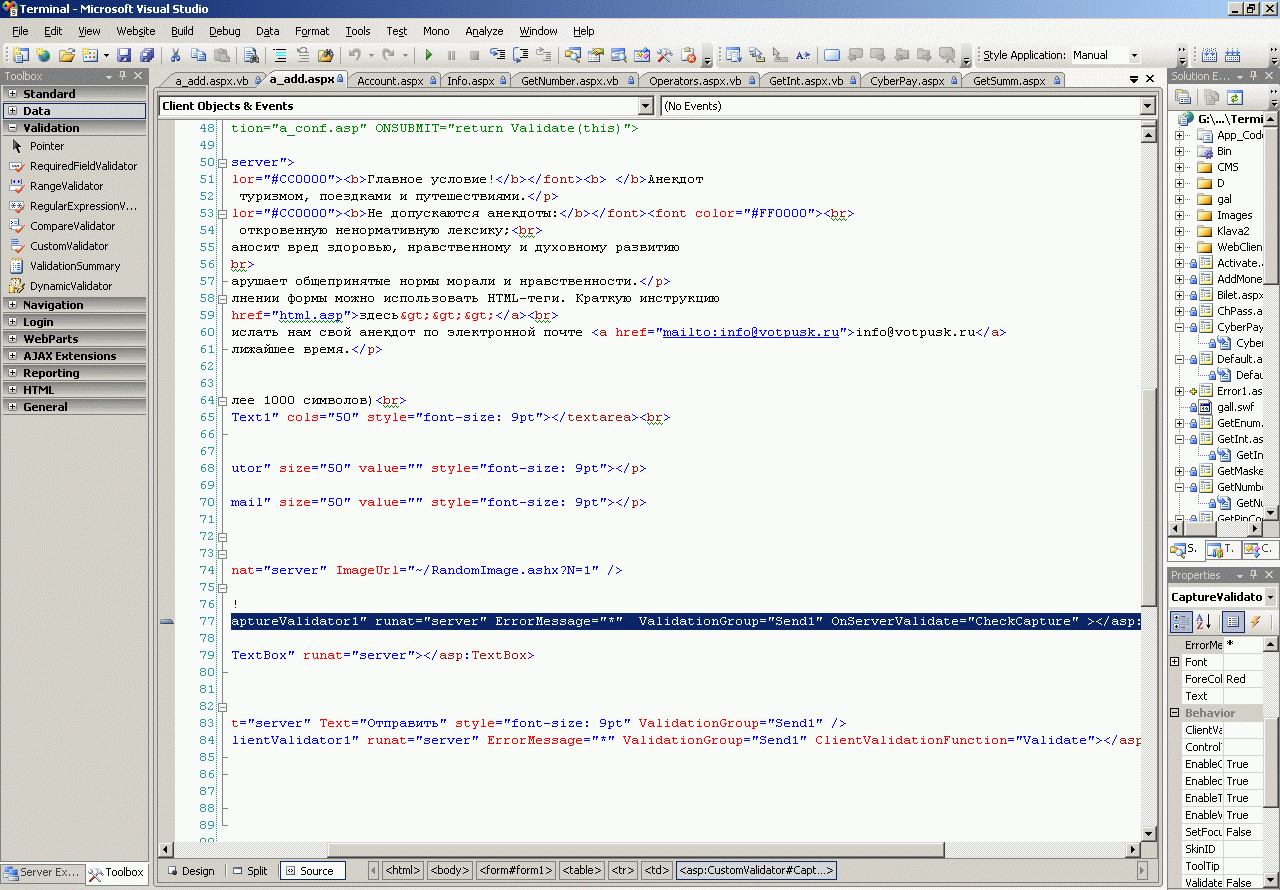The image size is (1280, 890).
Task: Open the CaptureValidator object dropdown in Properties
Action: coord(1270,597)
